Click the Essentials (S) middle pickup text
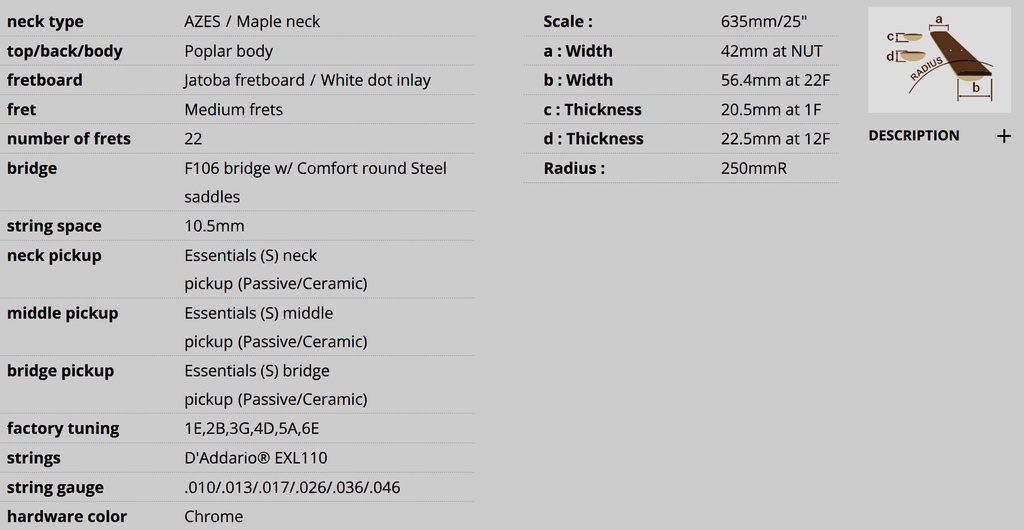Viewport: 1024px width, 530px height. [x=276, y=327]
